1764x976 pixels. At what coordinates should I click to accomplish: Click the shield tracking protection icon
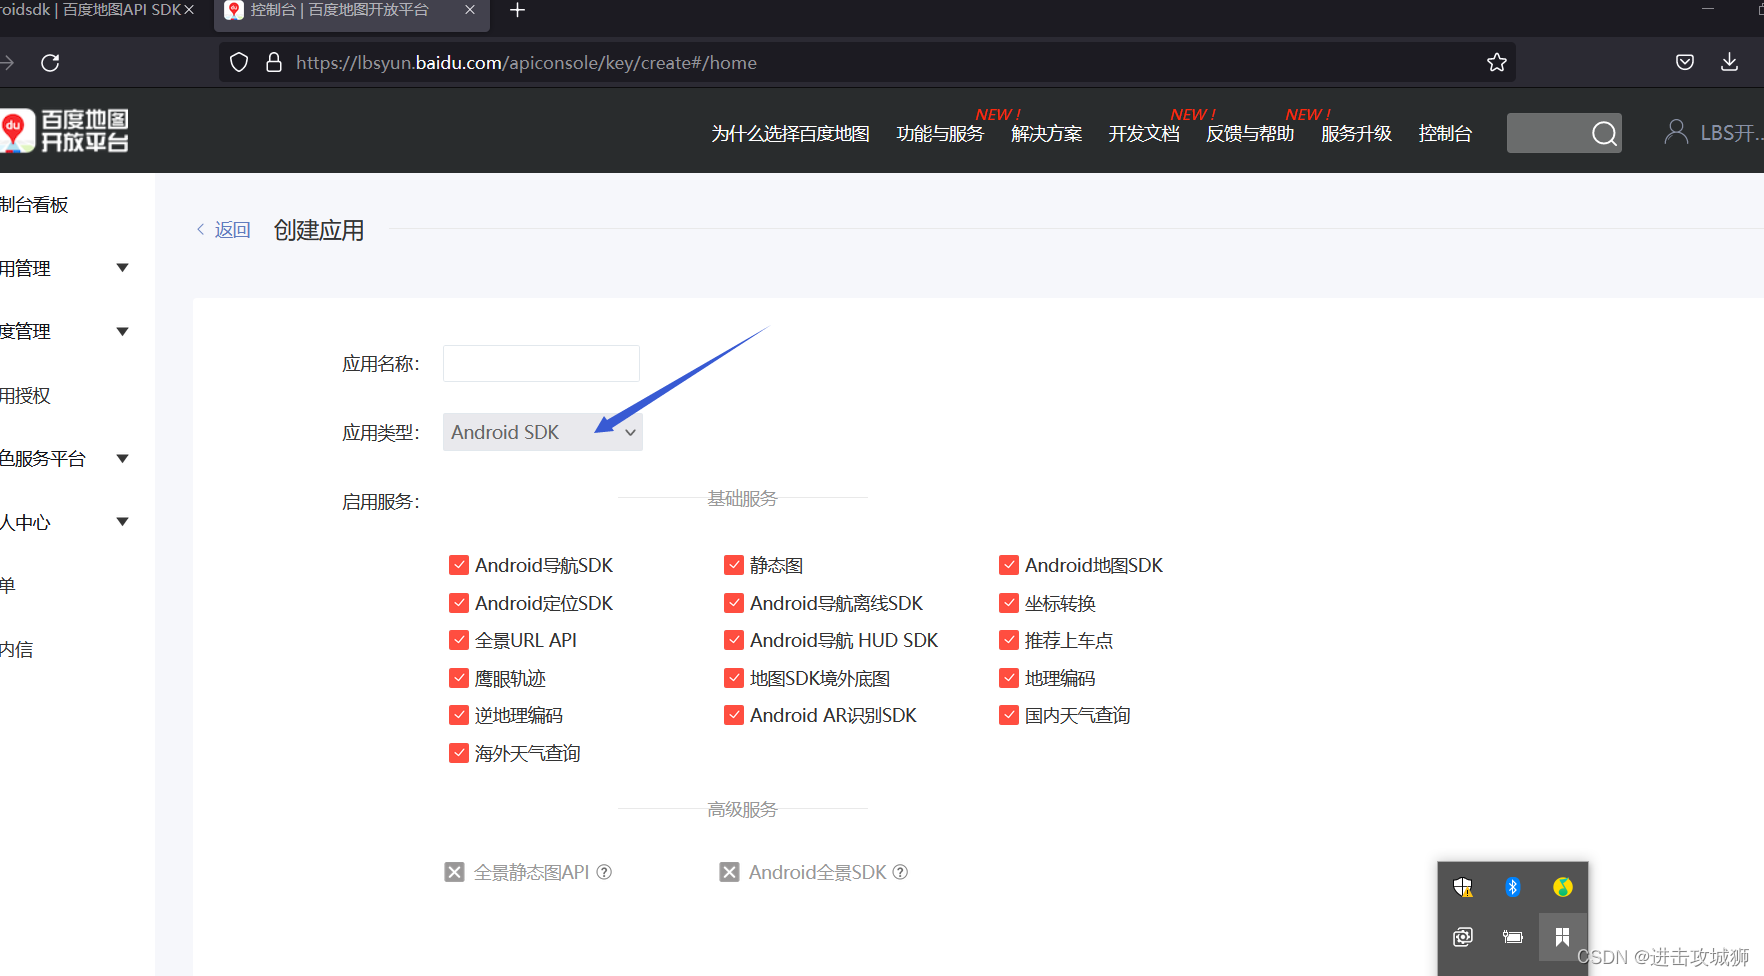239,63
